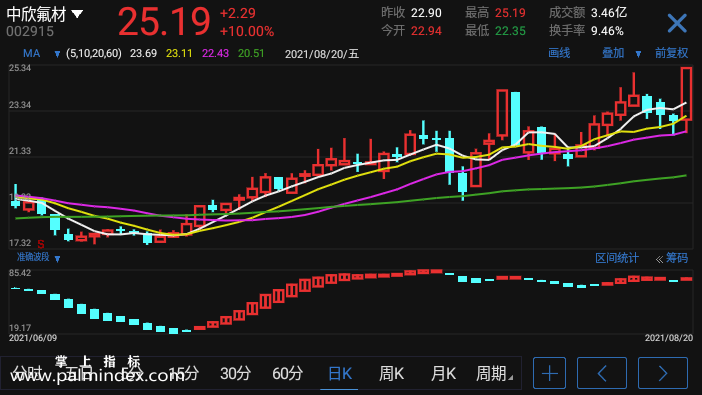Toggle the 前复权 price adjustment mode
Viewport: 702px width, 395px height.
[671, 53]
